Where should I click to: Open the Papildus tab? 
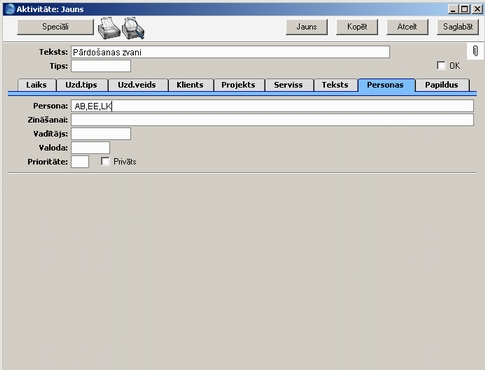click(442, 85)
